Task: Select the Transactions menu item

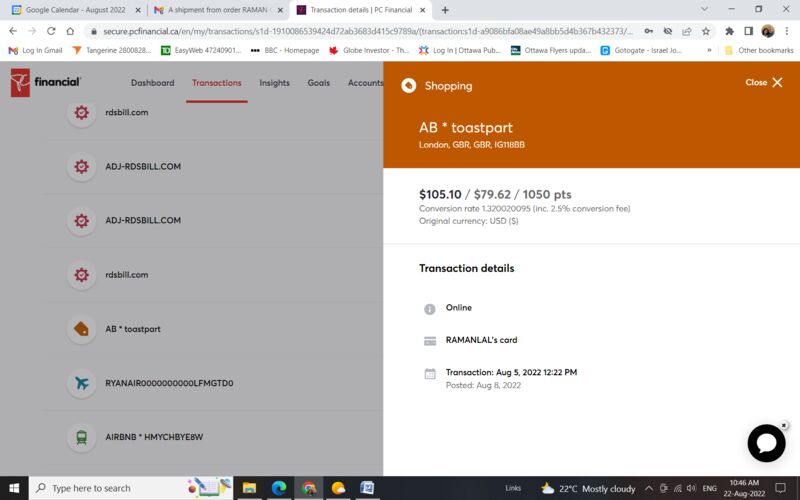Action: tap(217, 83)
